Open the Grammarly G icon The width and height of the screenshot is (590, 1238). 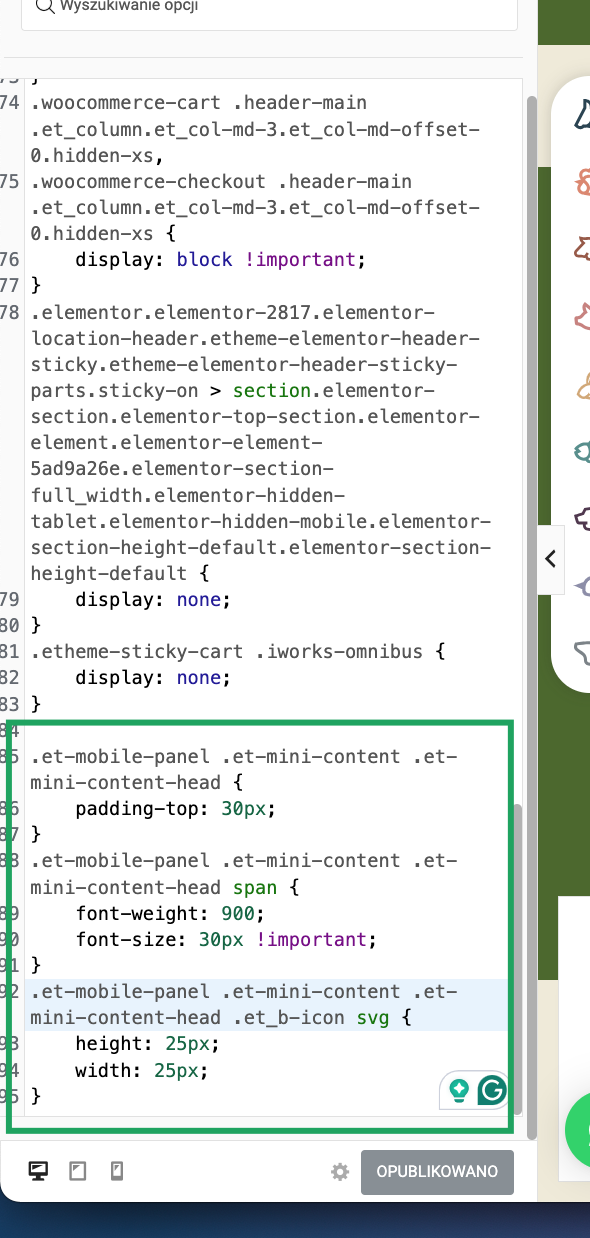(491, 1089)
